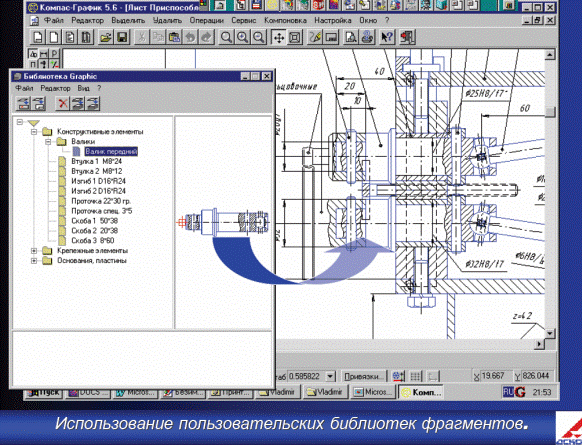This screenshot has width=582, height=445.
Task: Click the vertical scrollbar thumb of drawing
Action: point(550,112)
